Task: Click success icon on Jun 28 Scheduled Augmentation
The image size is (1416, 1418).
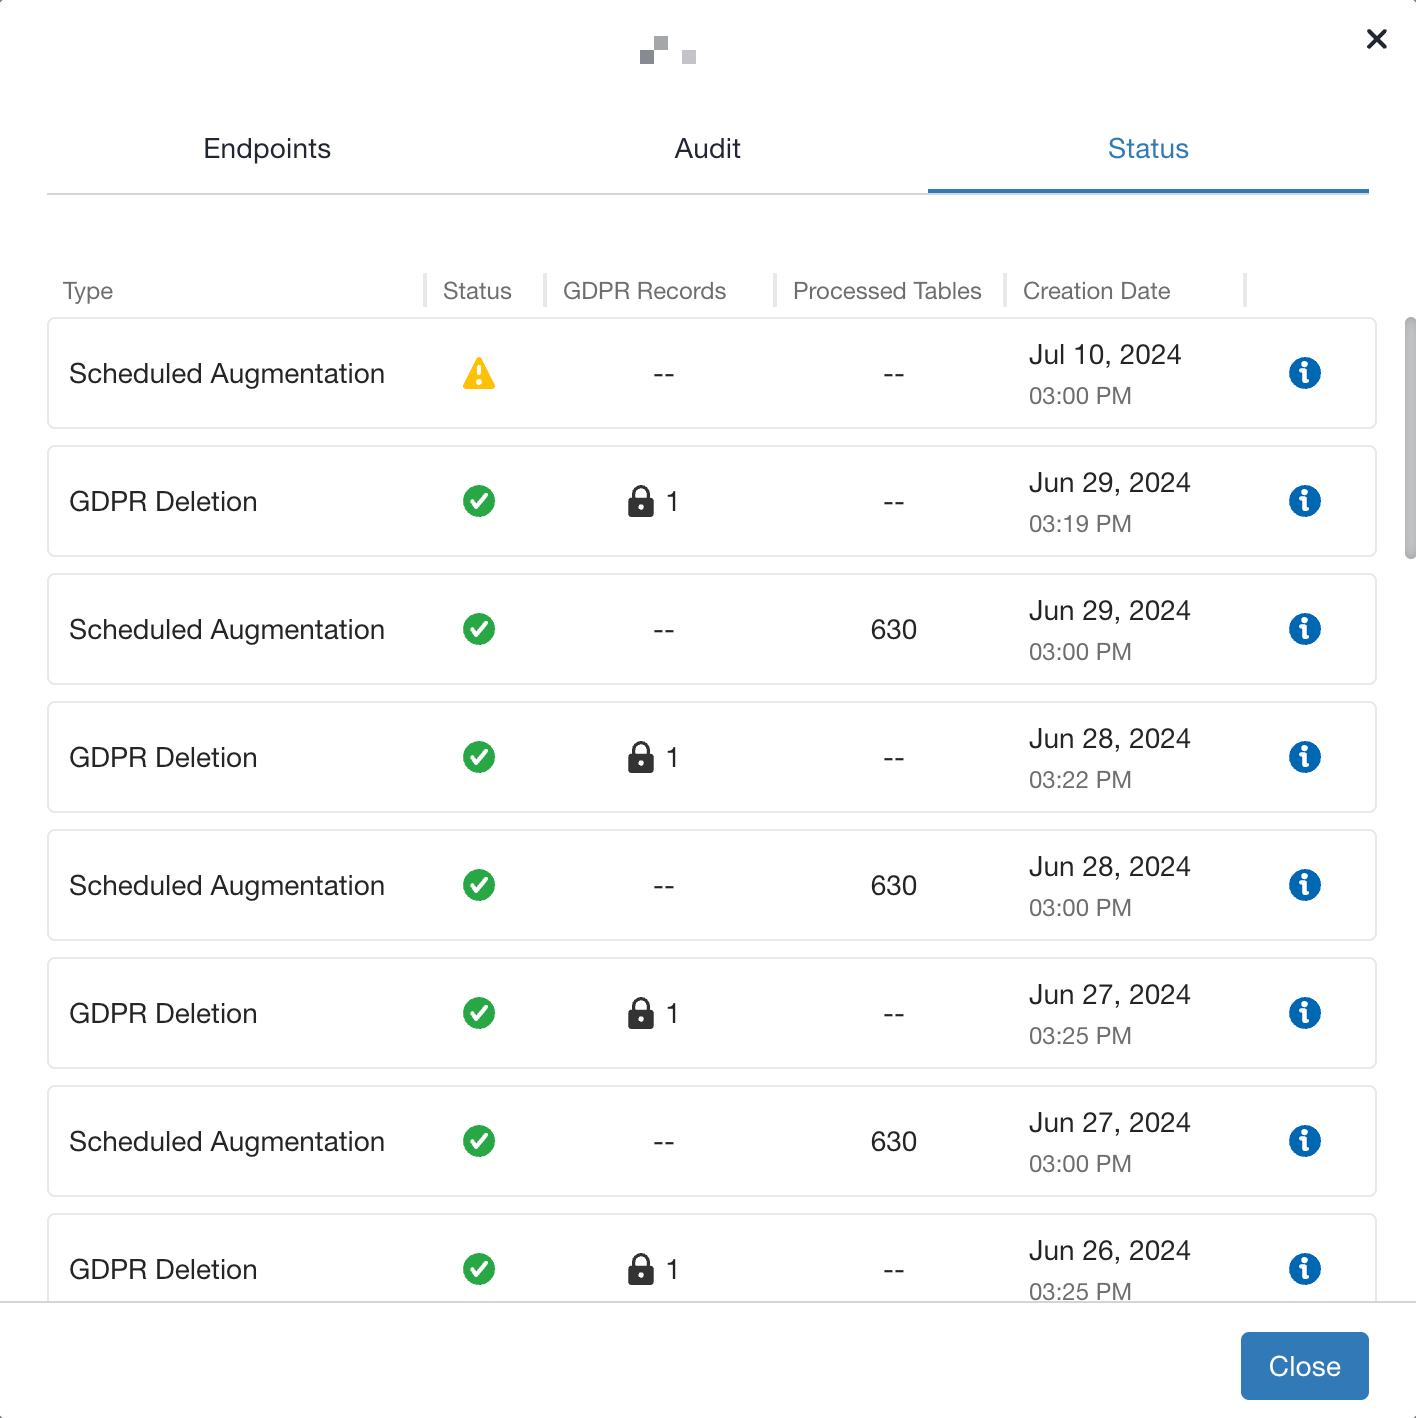Action: (x=479, y=885)
